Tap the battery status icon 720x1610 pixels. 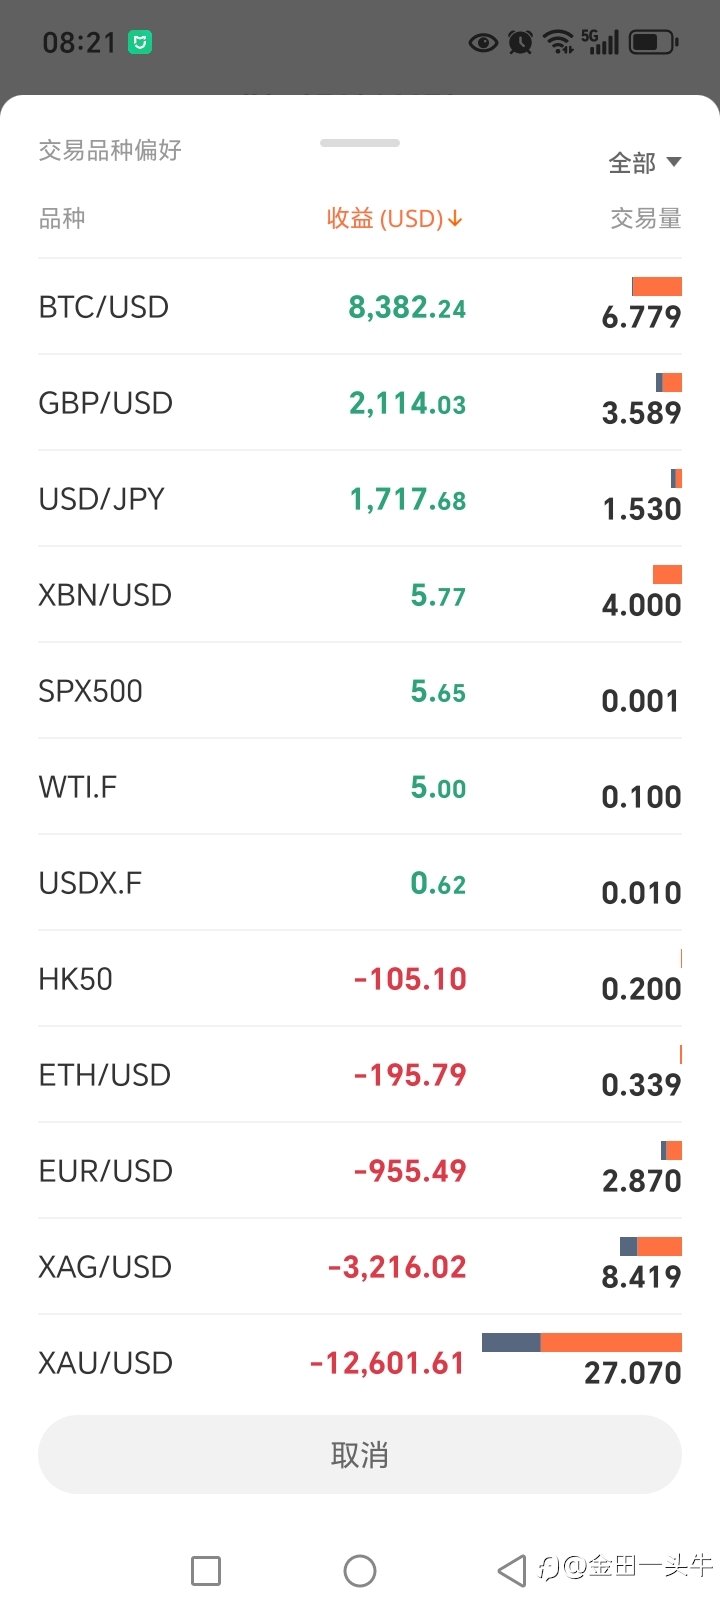pyautogui.click(x=654, y=42)
